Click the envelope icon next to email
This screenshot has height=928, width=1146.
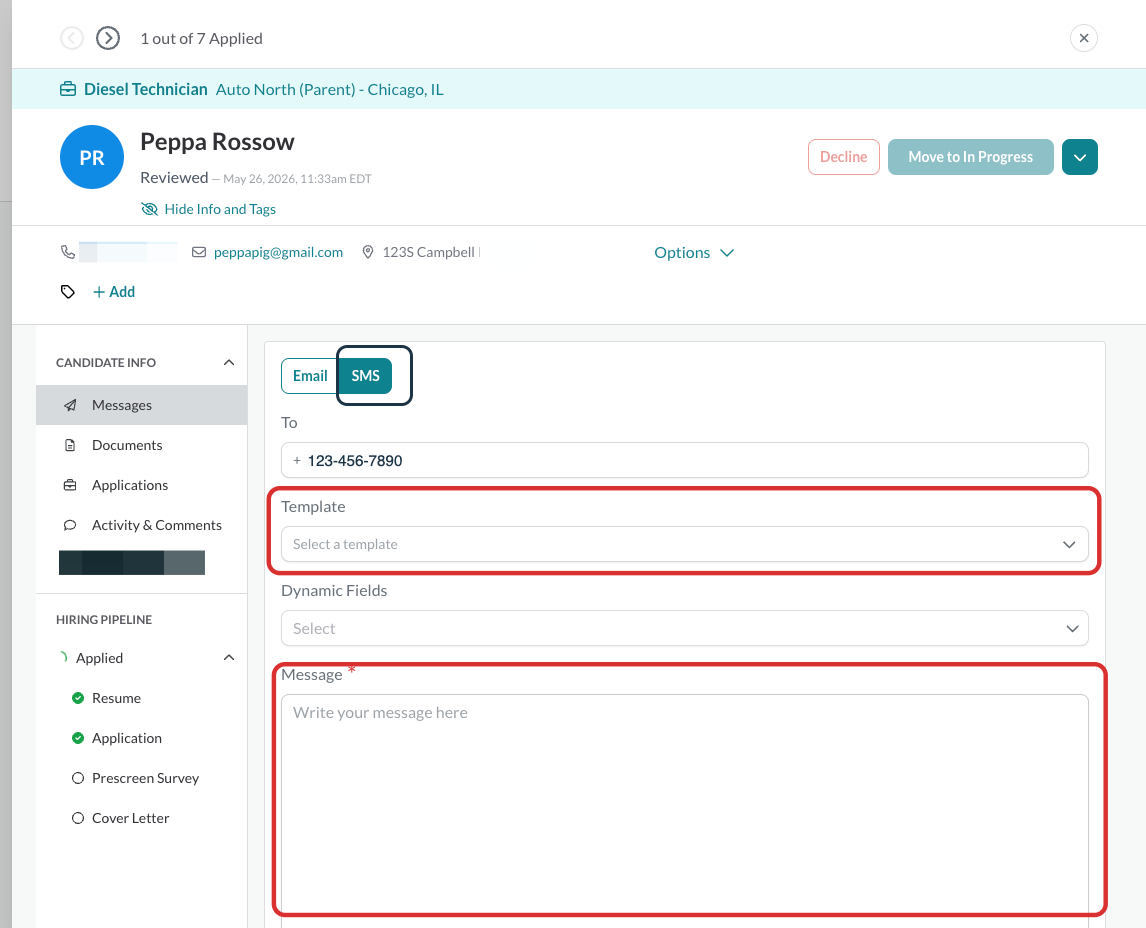click(x=199, y=252)
